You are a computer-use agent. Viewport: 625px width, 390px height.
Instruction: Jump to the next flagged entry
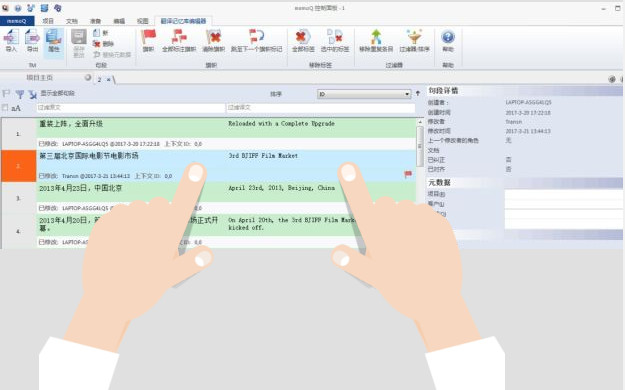[256, 41]
